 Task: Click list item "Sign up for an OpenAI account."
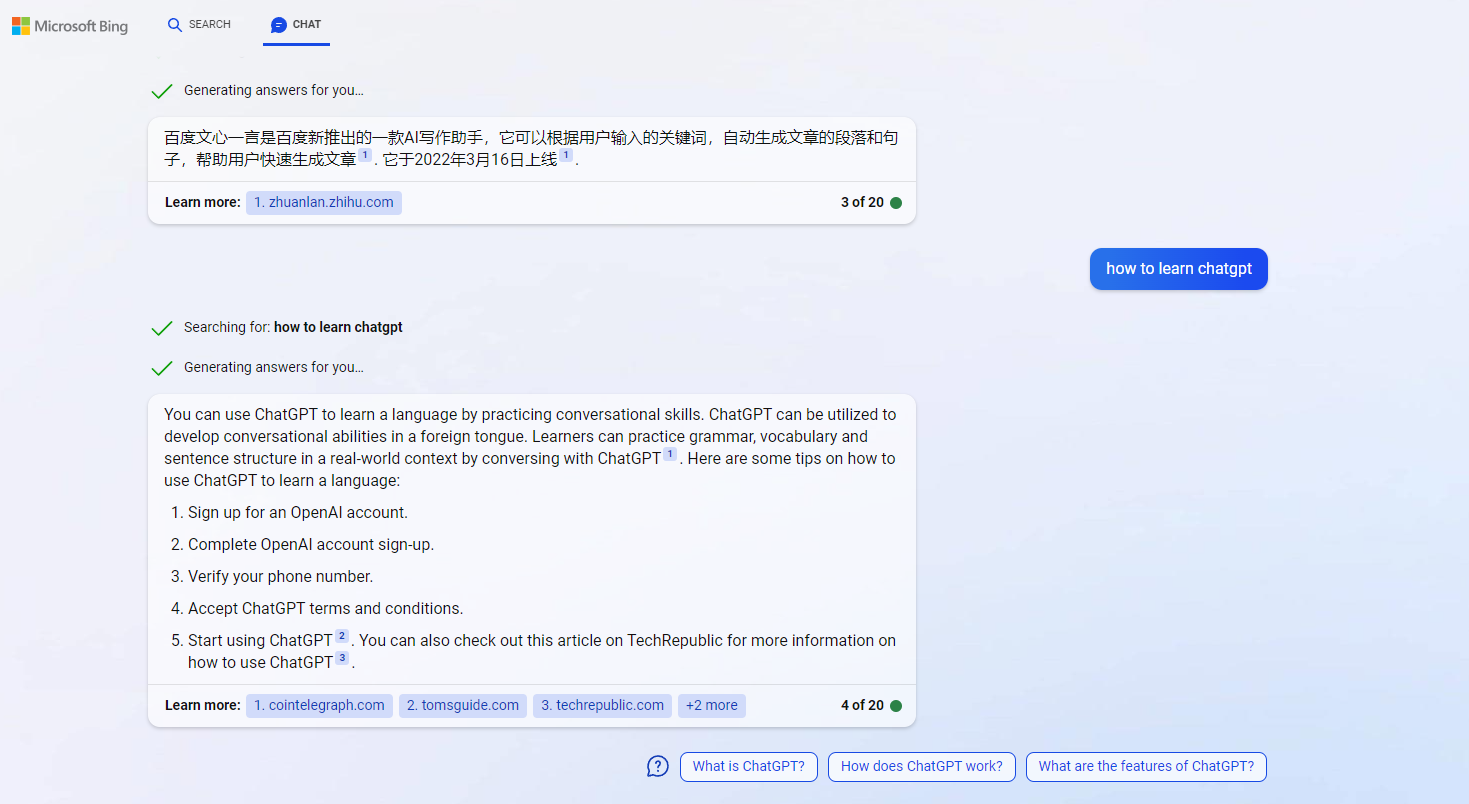tap(298, 512)
